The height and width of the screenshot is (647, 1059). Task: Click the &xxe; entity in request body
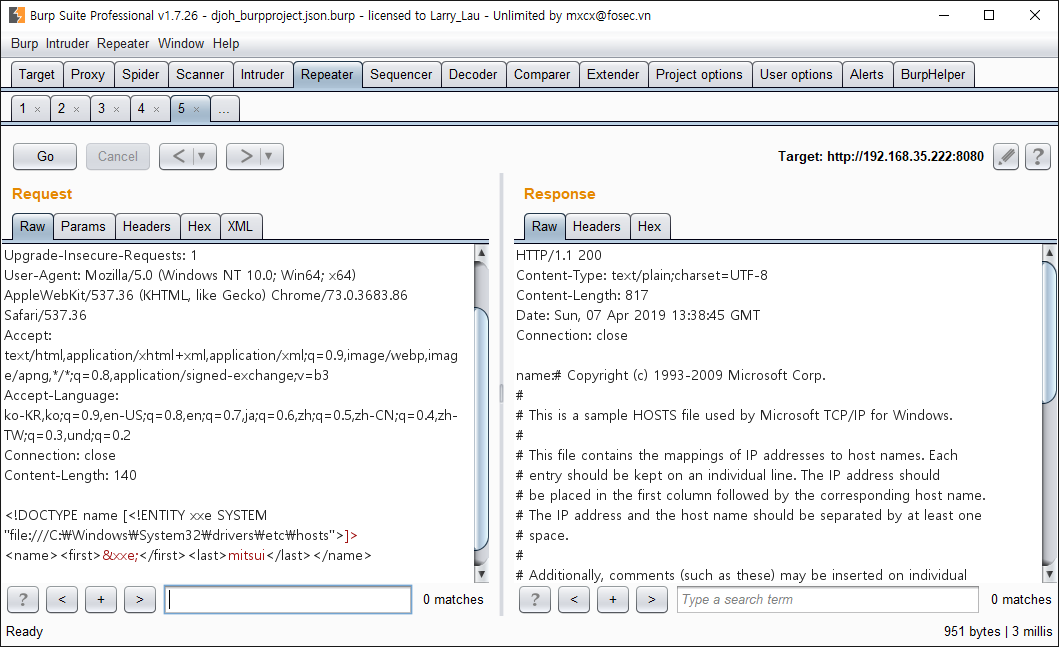click(x=120, y=555)
